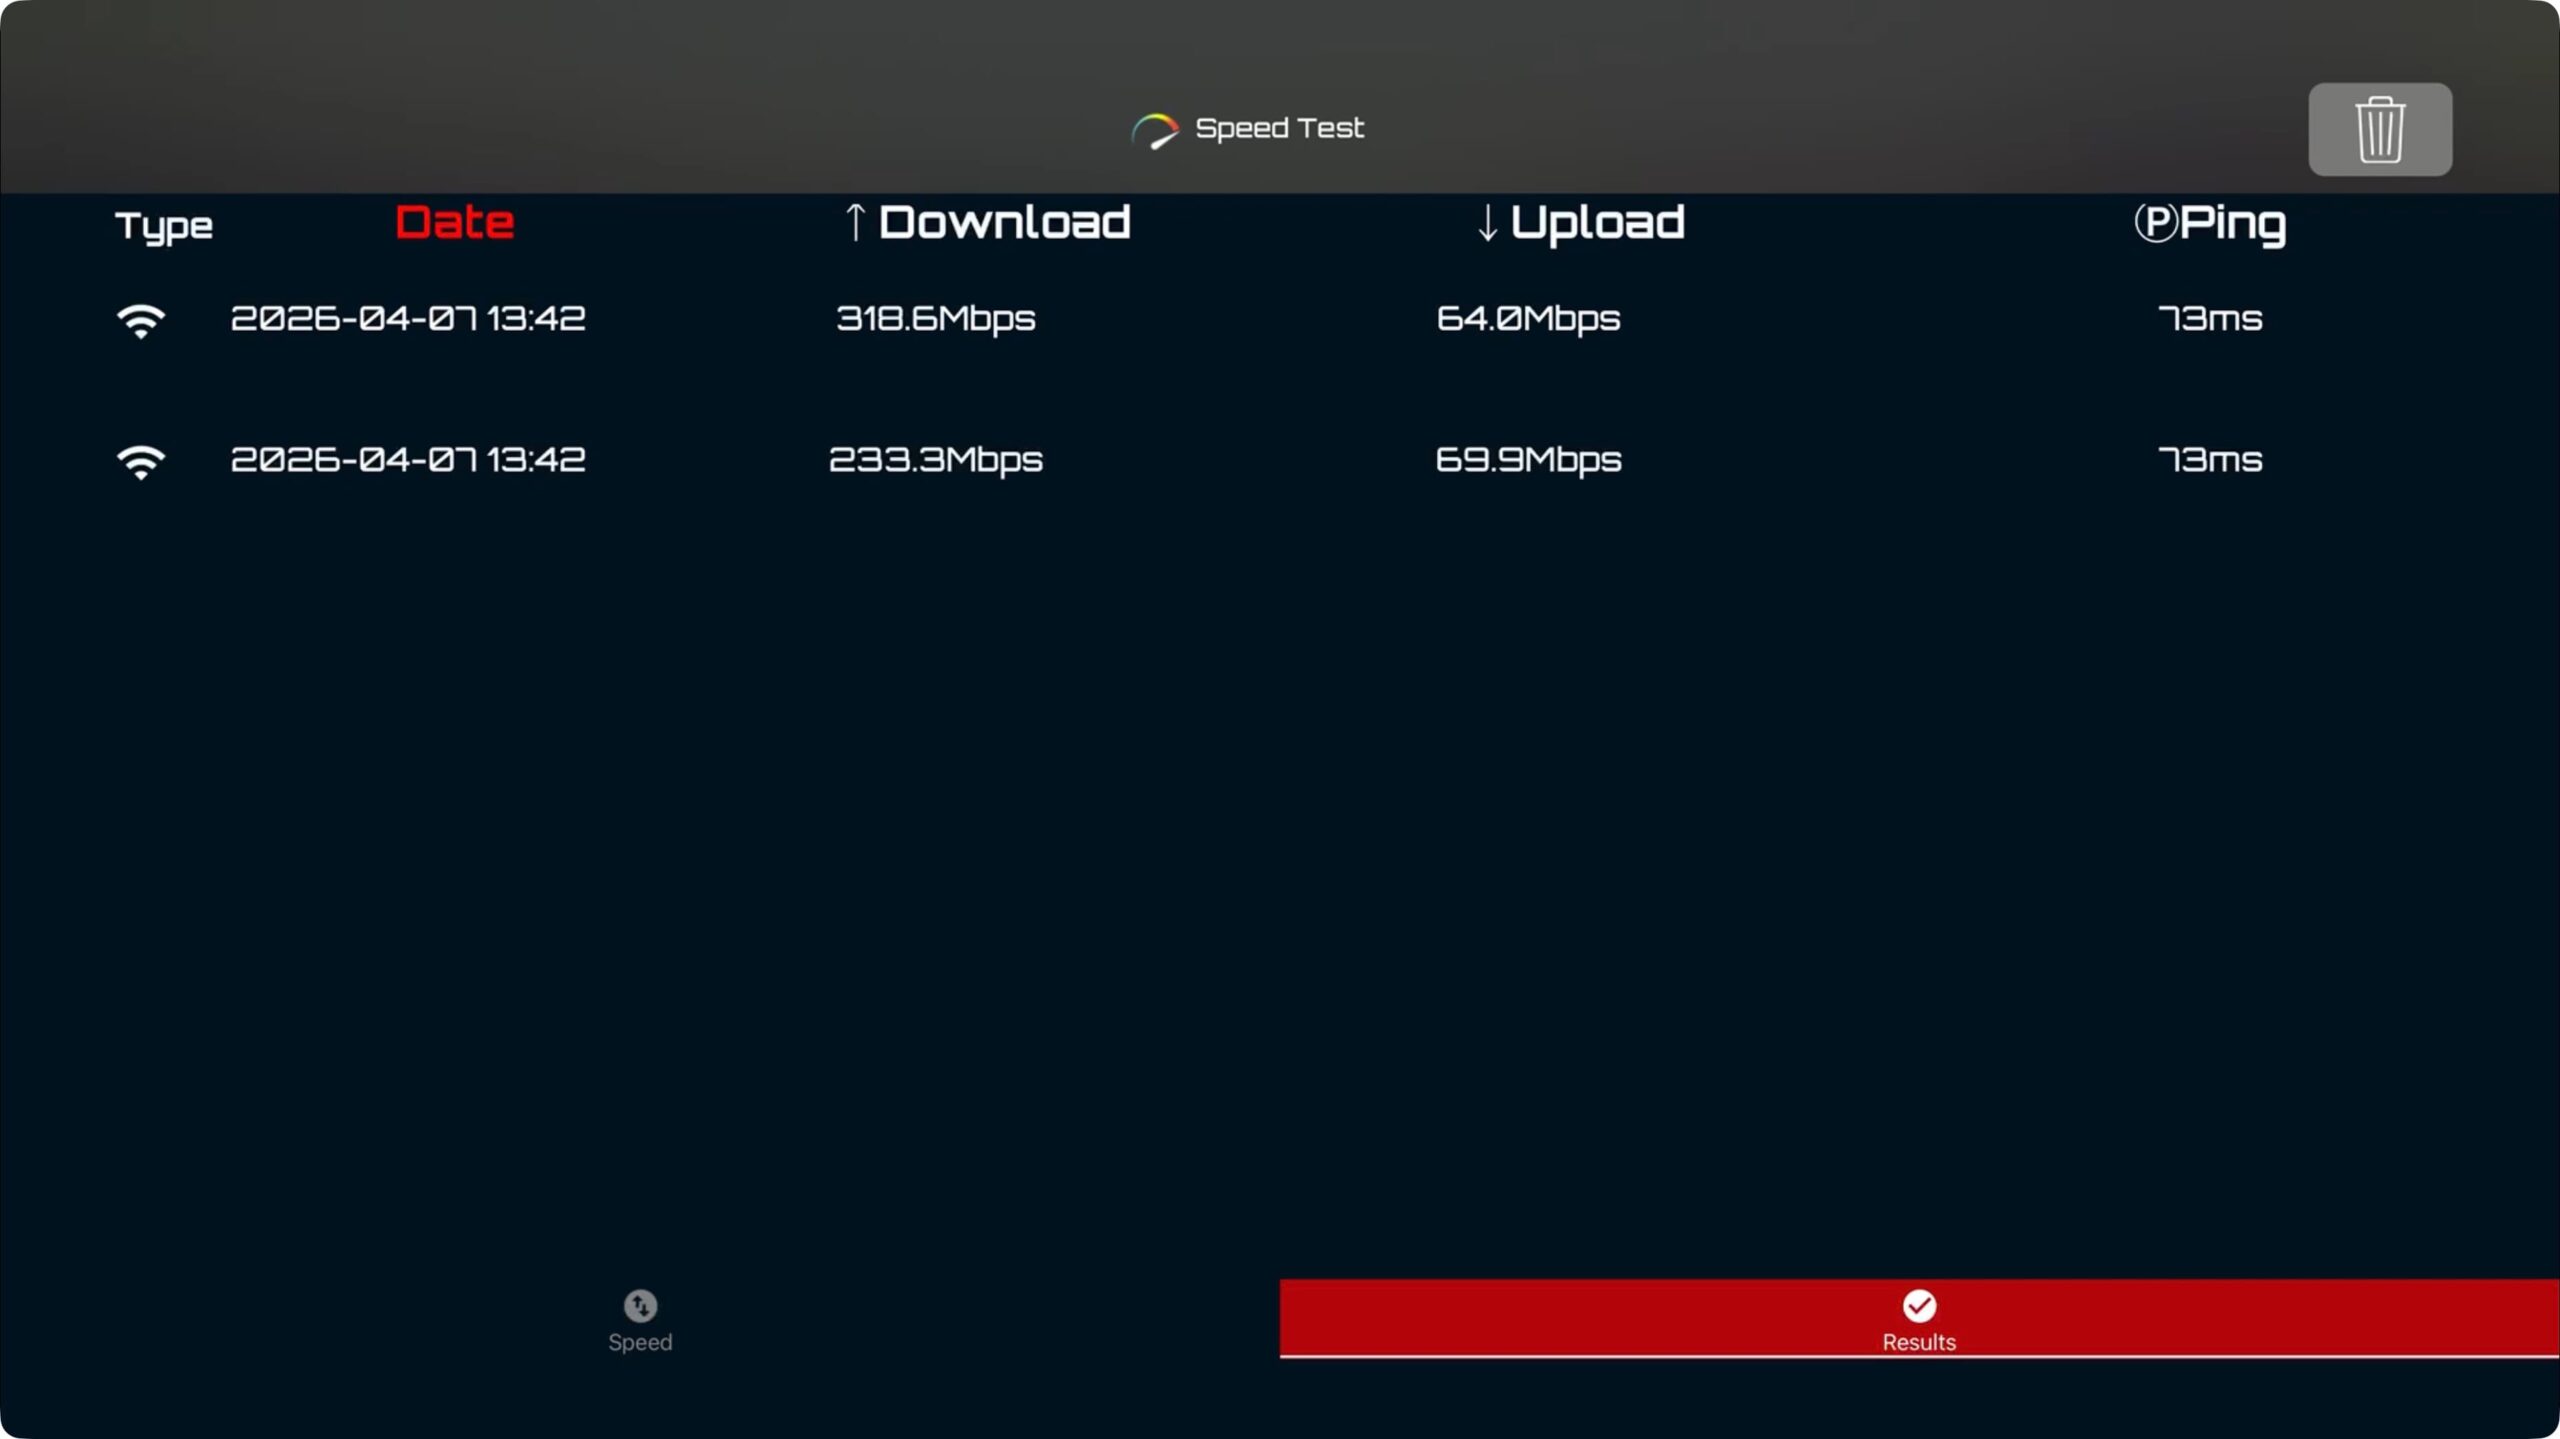
Task: Sort results by Type column header
Action: (164, 226)
